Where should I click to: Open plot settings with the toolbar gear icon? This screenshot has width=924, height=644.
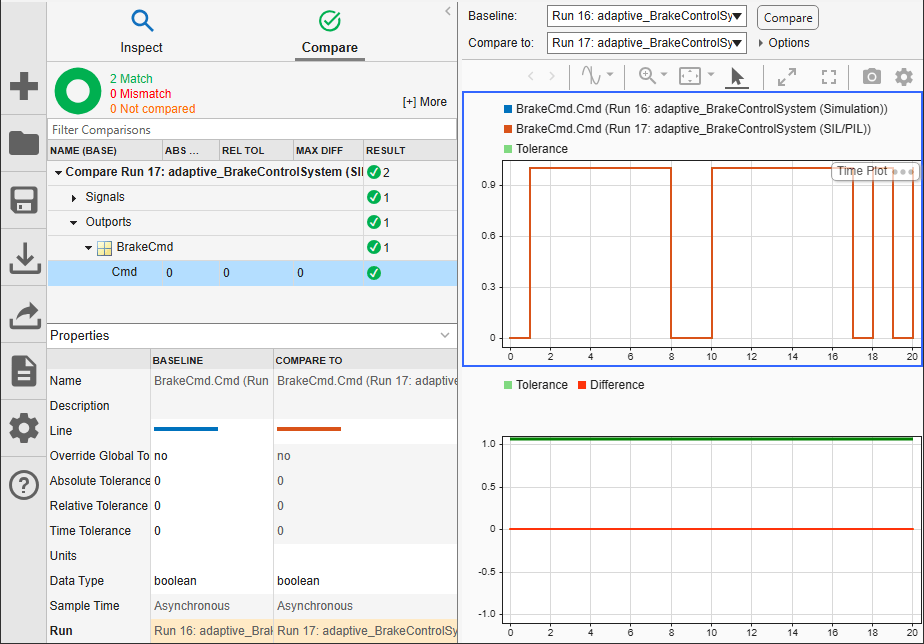coord(903,77)
